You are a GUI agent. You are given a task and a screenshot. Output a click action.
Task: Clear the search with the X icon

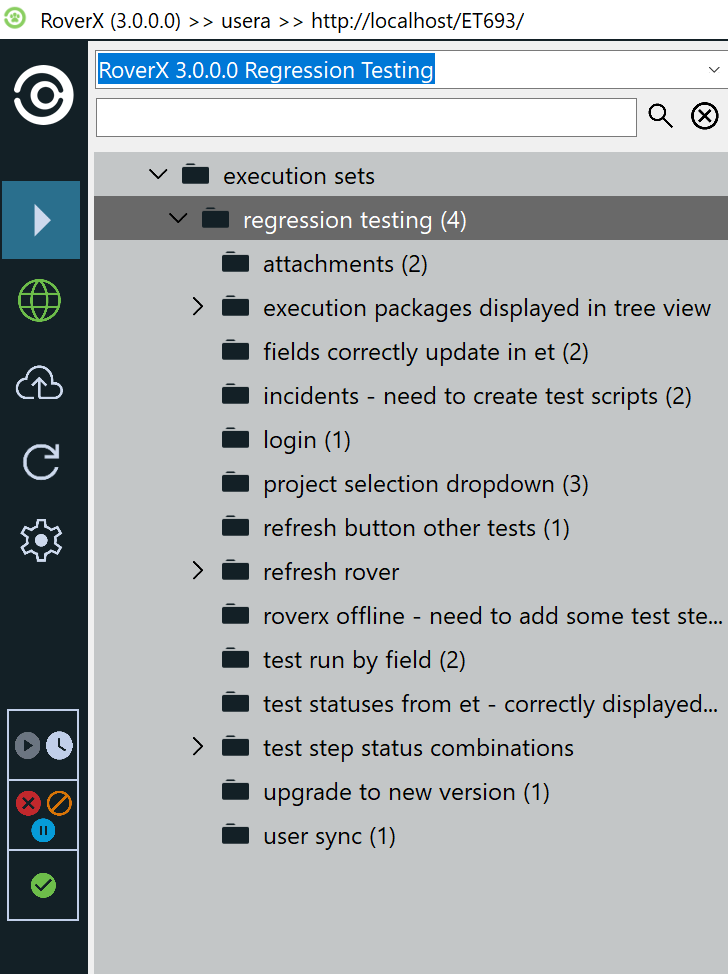[705, 116]
